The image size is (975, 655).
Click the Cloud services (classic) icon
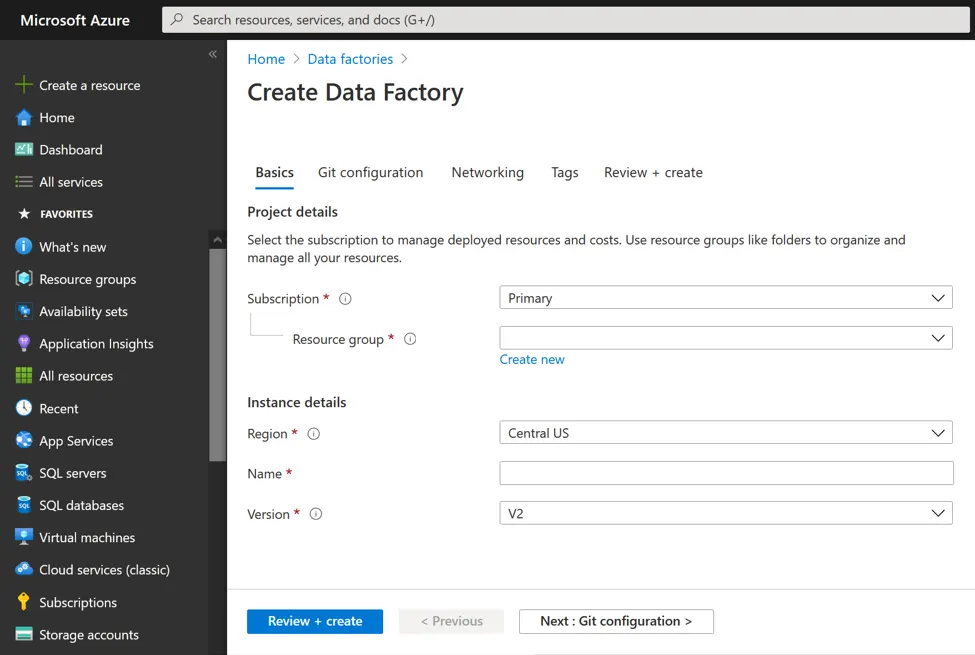[x=24, y=569]
